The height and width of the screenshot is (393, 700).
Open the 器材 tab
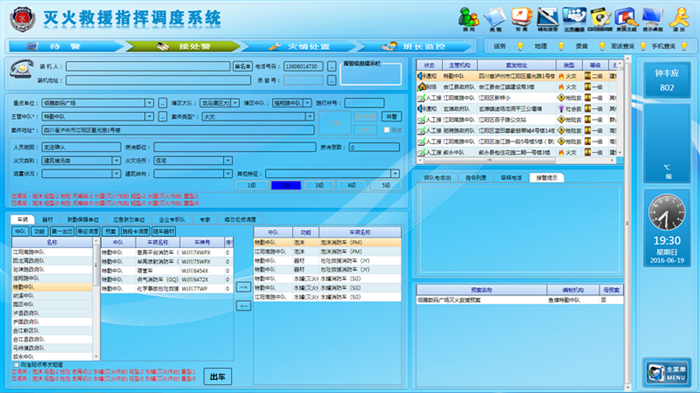click(47, 220)
